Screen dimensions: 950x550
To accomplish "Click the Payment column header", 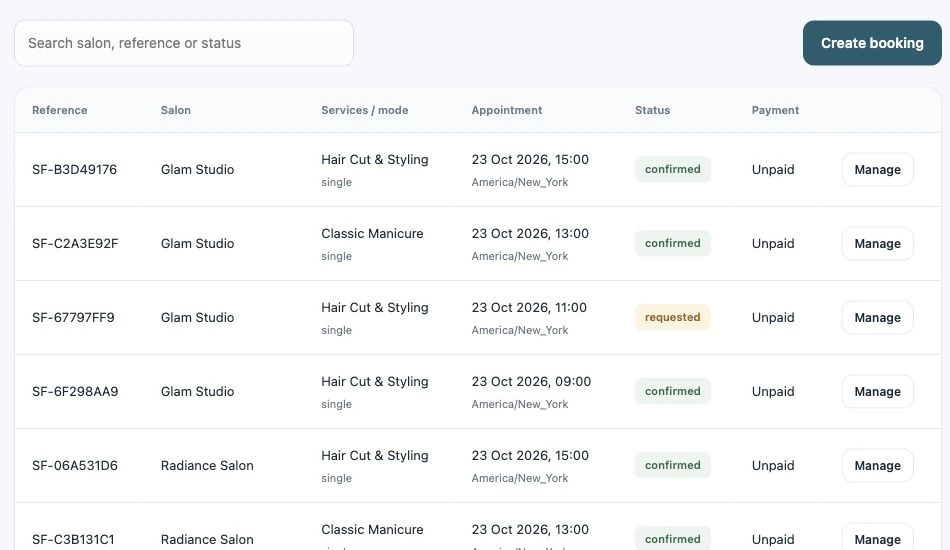I will (x=776, y=110).
